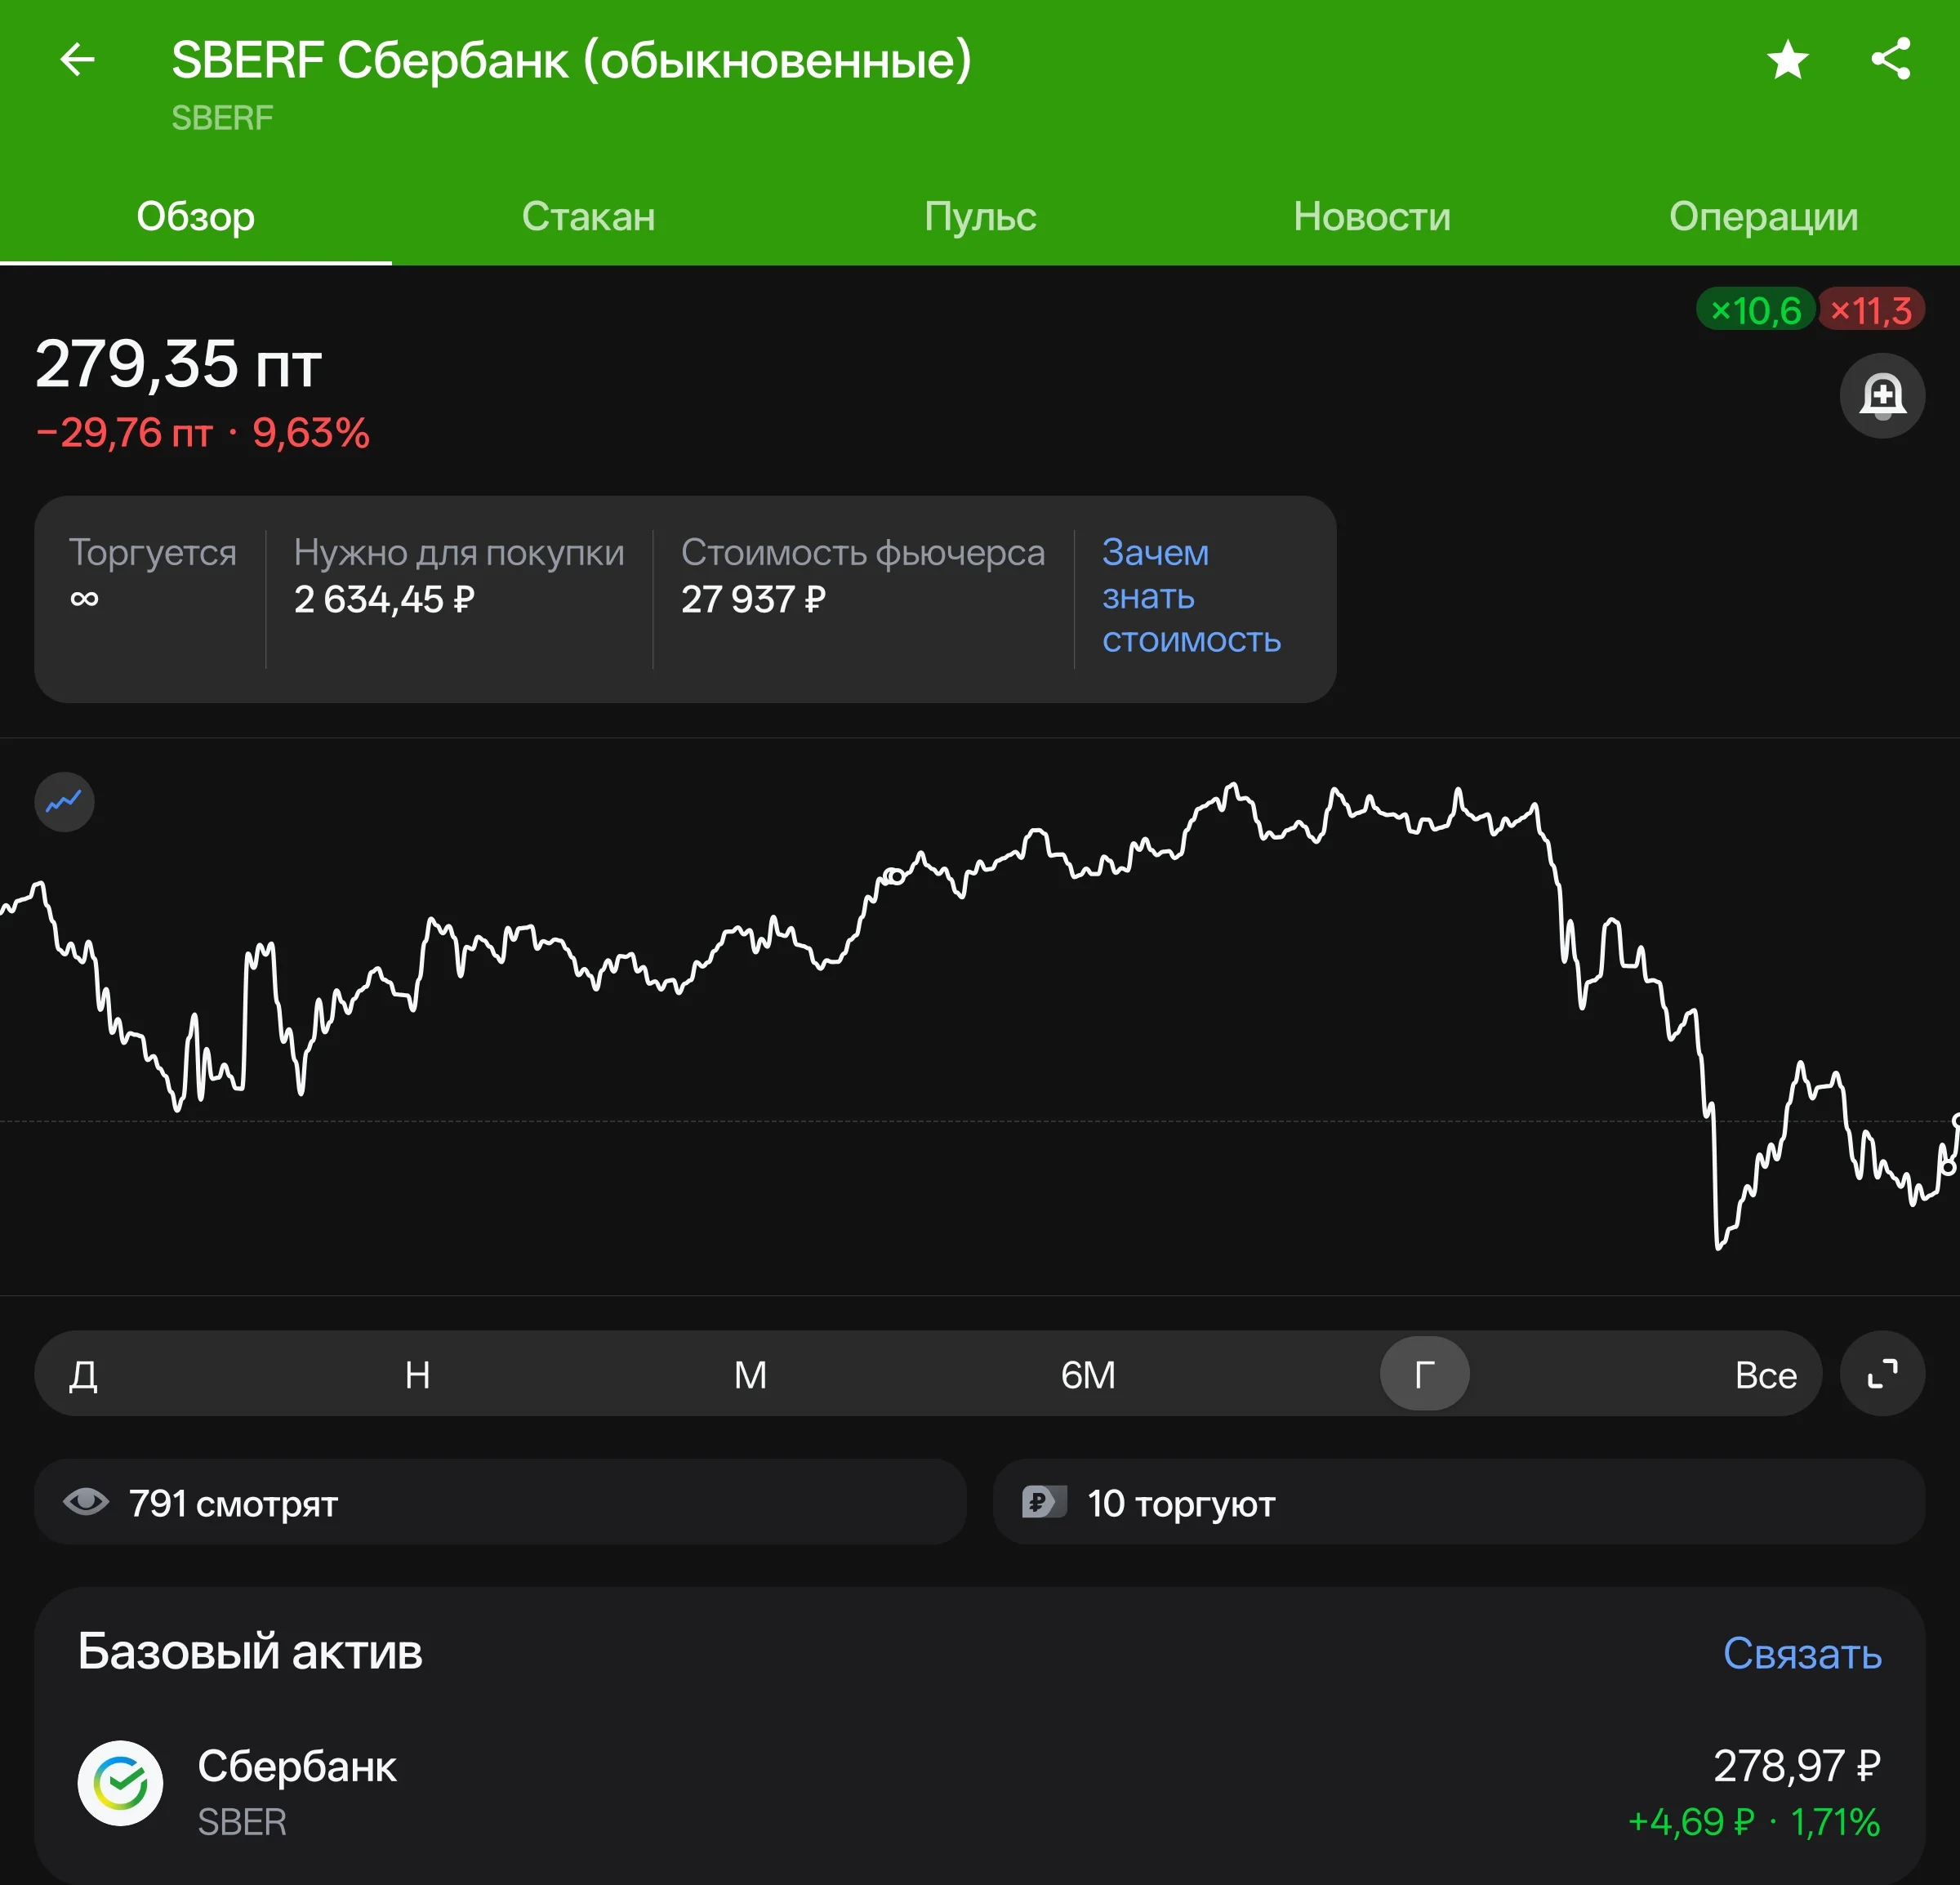
Task: Select the Н chart period
Action: 418,1375
